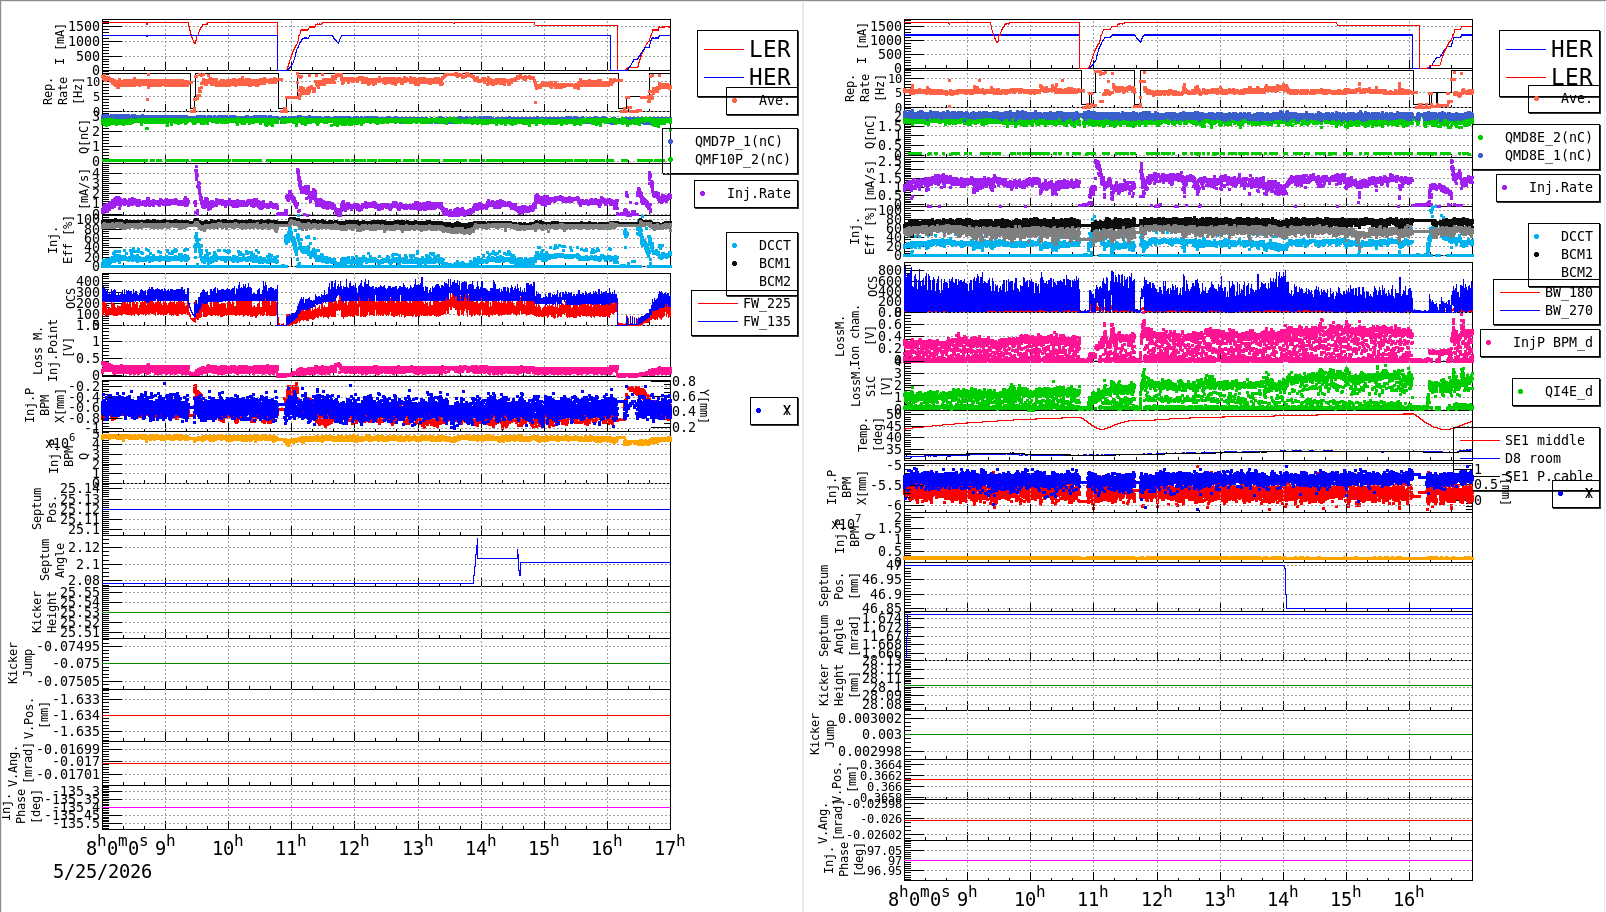This screenshot has height=912, width=1606.
Task: Click the 12h axis tick in left plot
Action: click(354, 846)
